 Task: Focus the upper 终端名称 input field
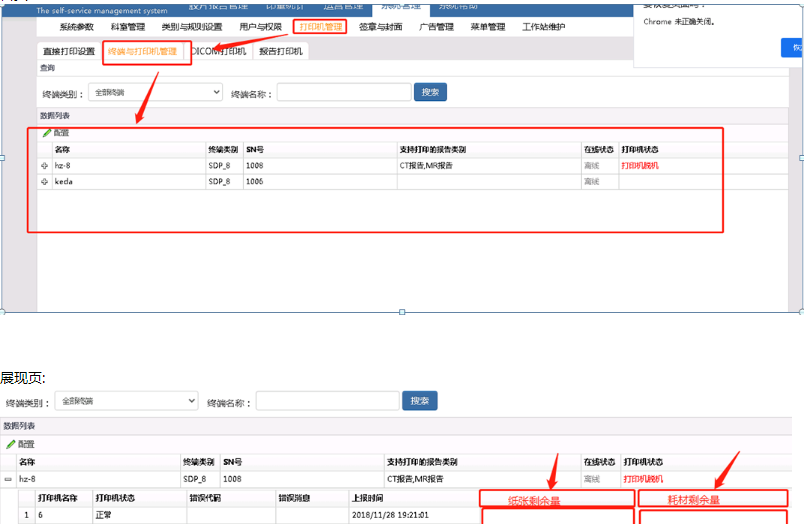pyautogui.click(x=343, y=92)
